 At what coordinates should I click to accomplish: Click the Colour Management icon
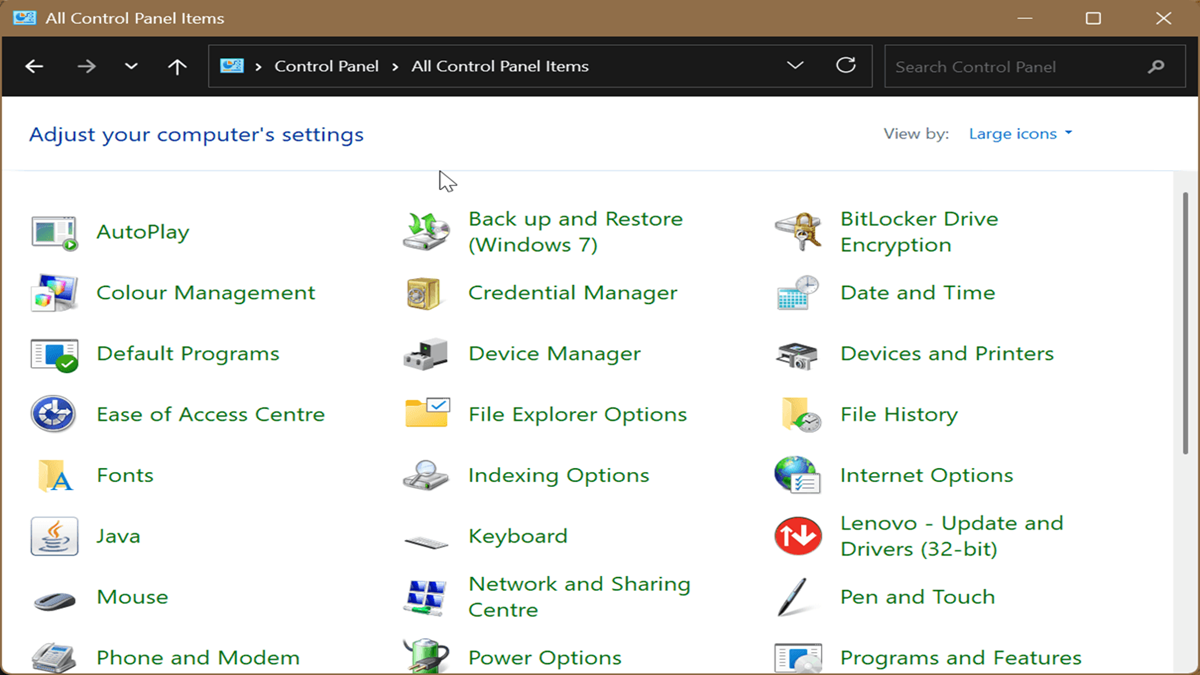pyautogui.click(x=54, y=293)
